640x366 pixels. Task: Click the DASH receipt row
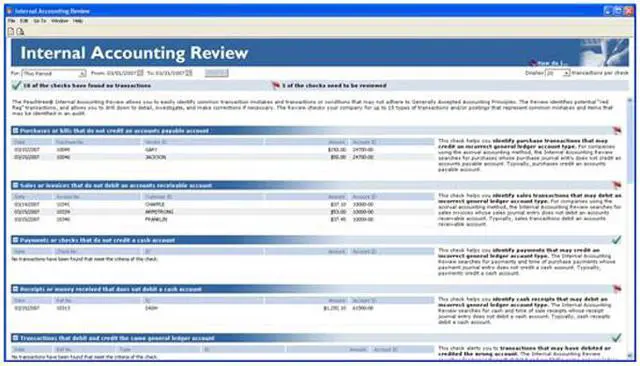223,308
